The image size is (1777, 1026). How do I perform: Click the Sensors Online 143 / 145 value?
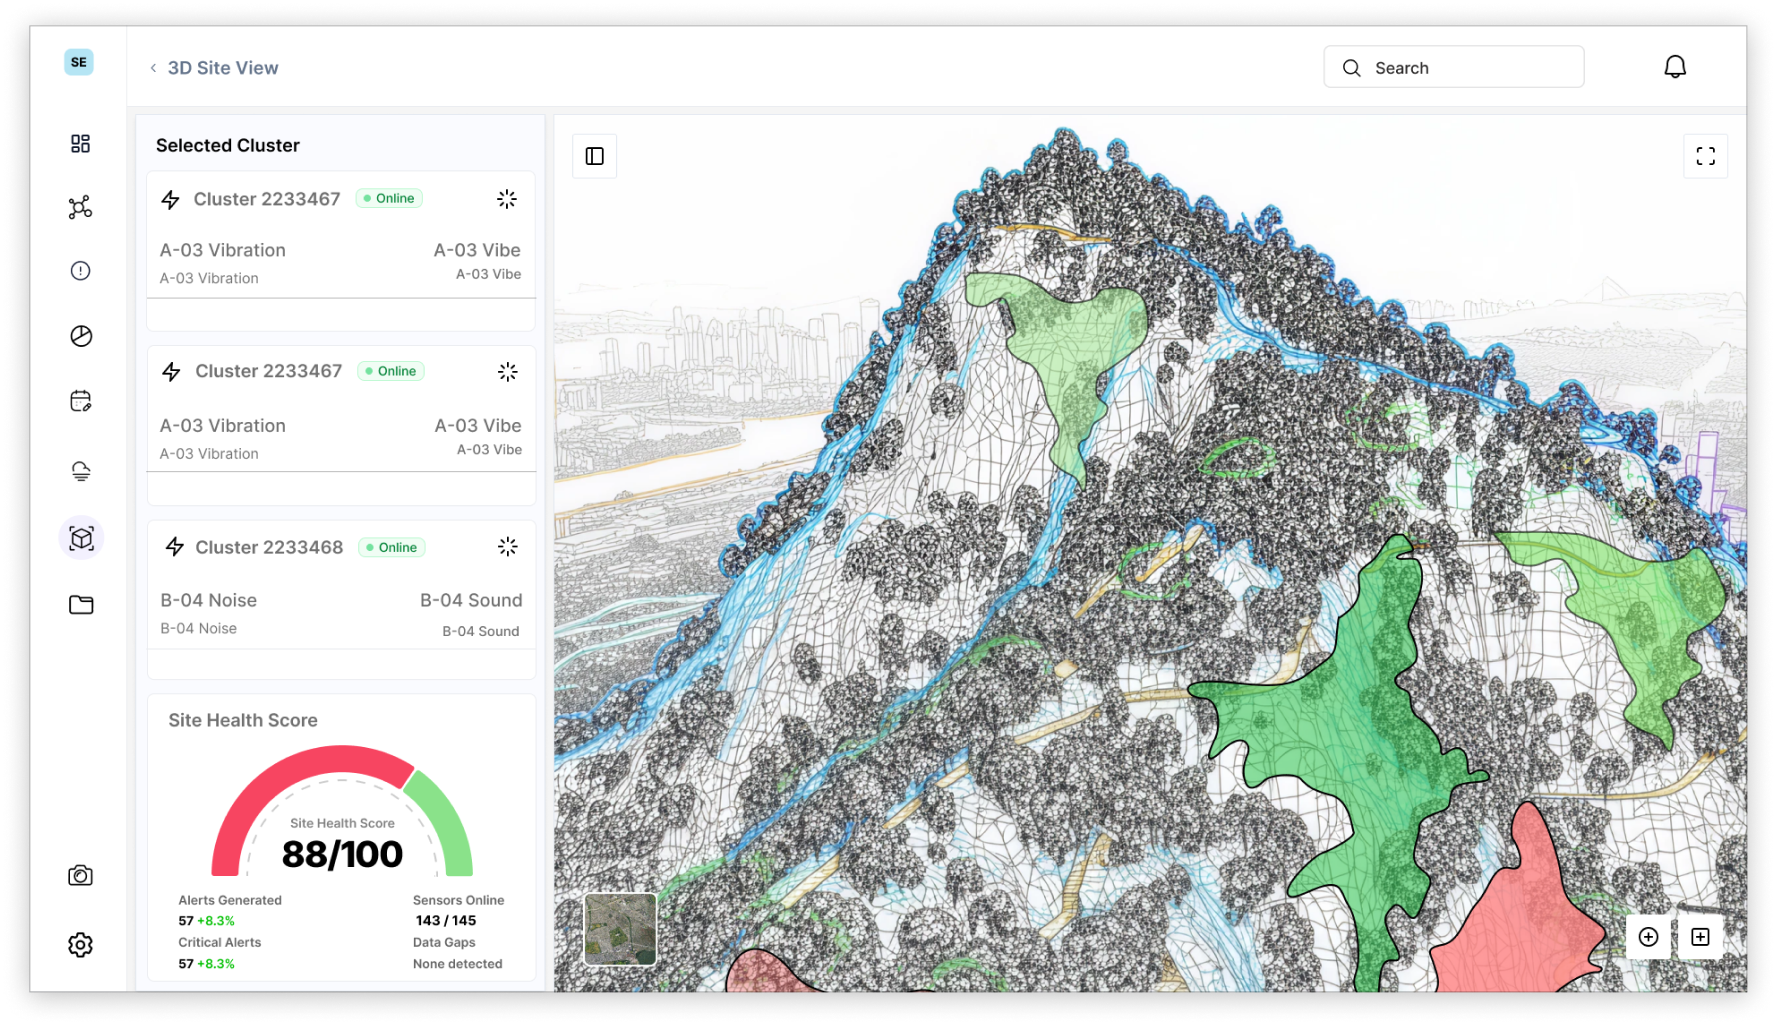(x=446, y=920)
